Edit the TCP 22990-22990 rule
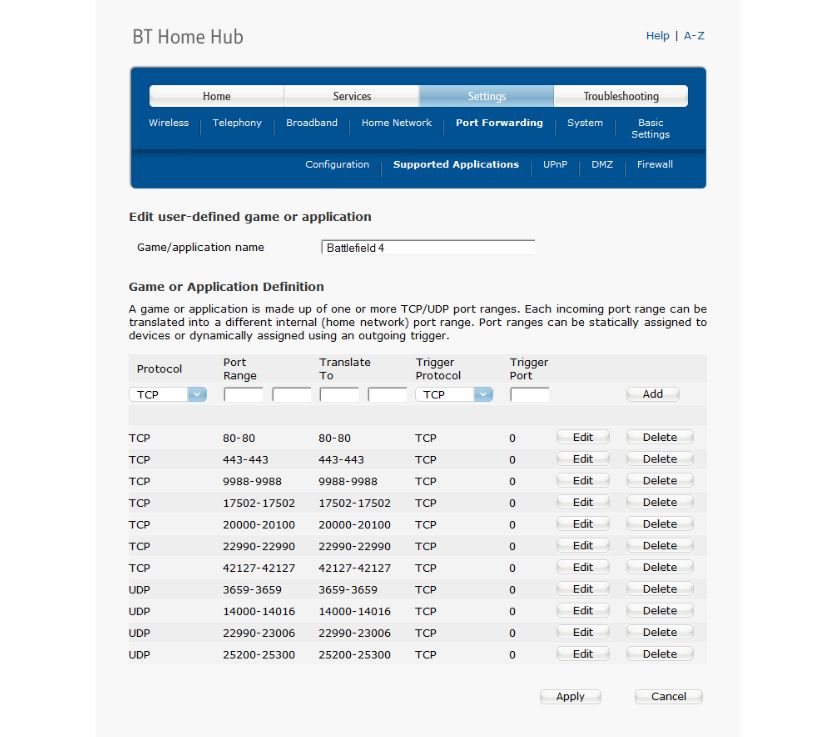834x737 pixels. pos(583,546)
